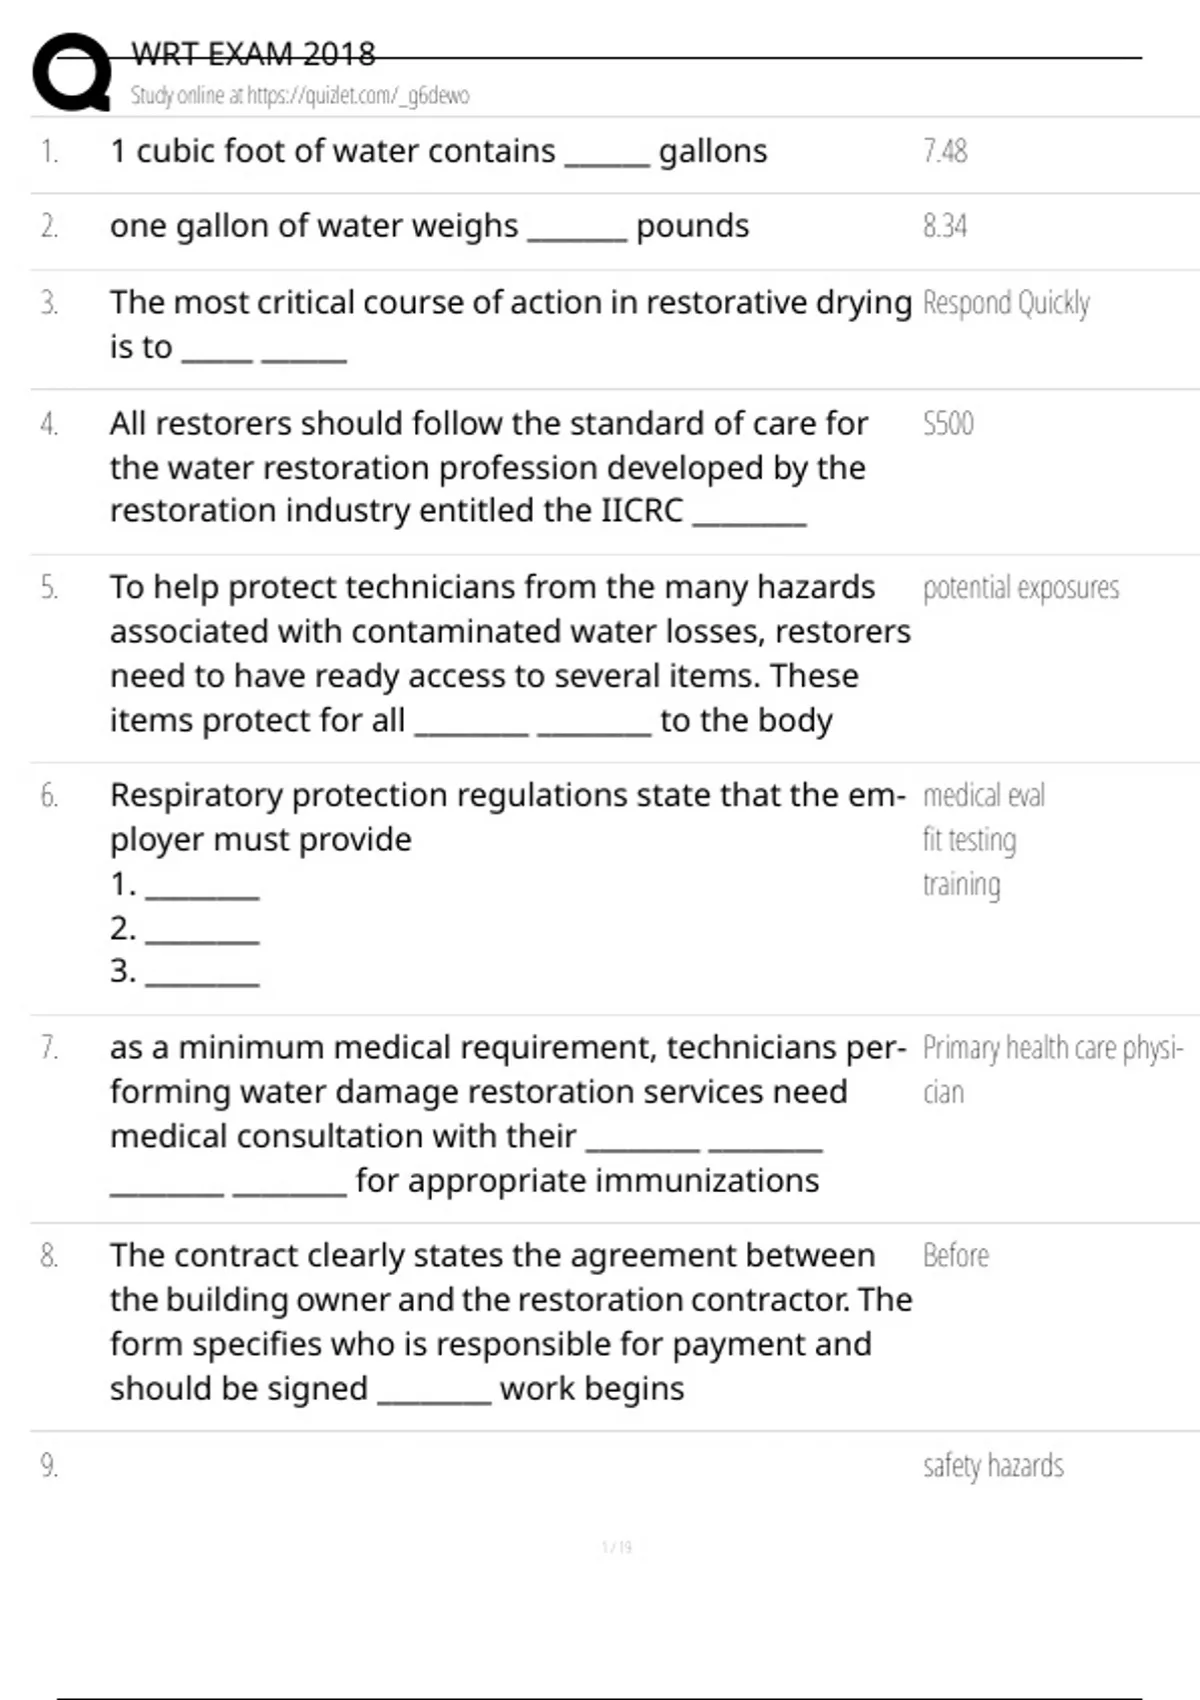Click the cubic foot of water question
The width and height of the screenshot is (1200, 1700).
coord(438,151)
